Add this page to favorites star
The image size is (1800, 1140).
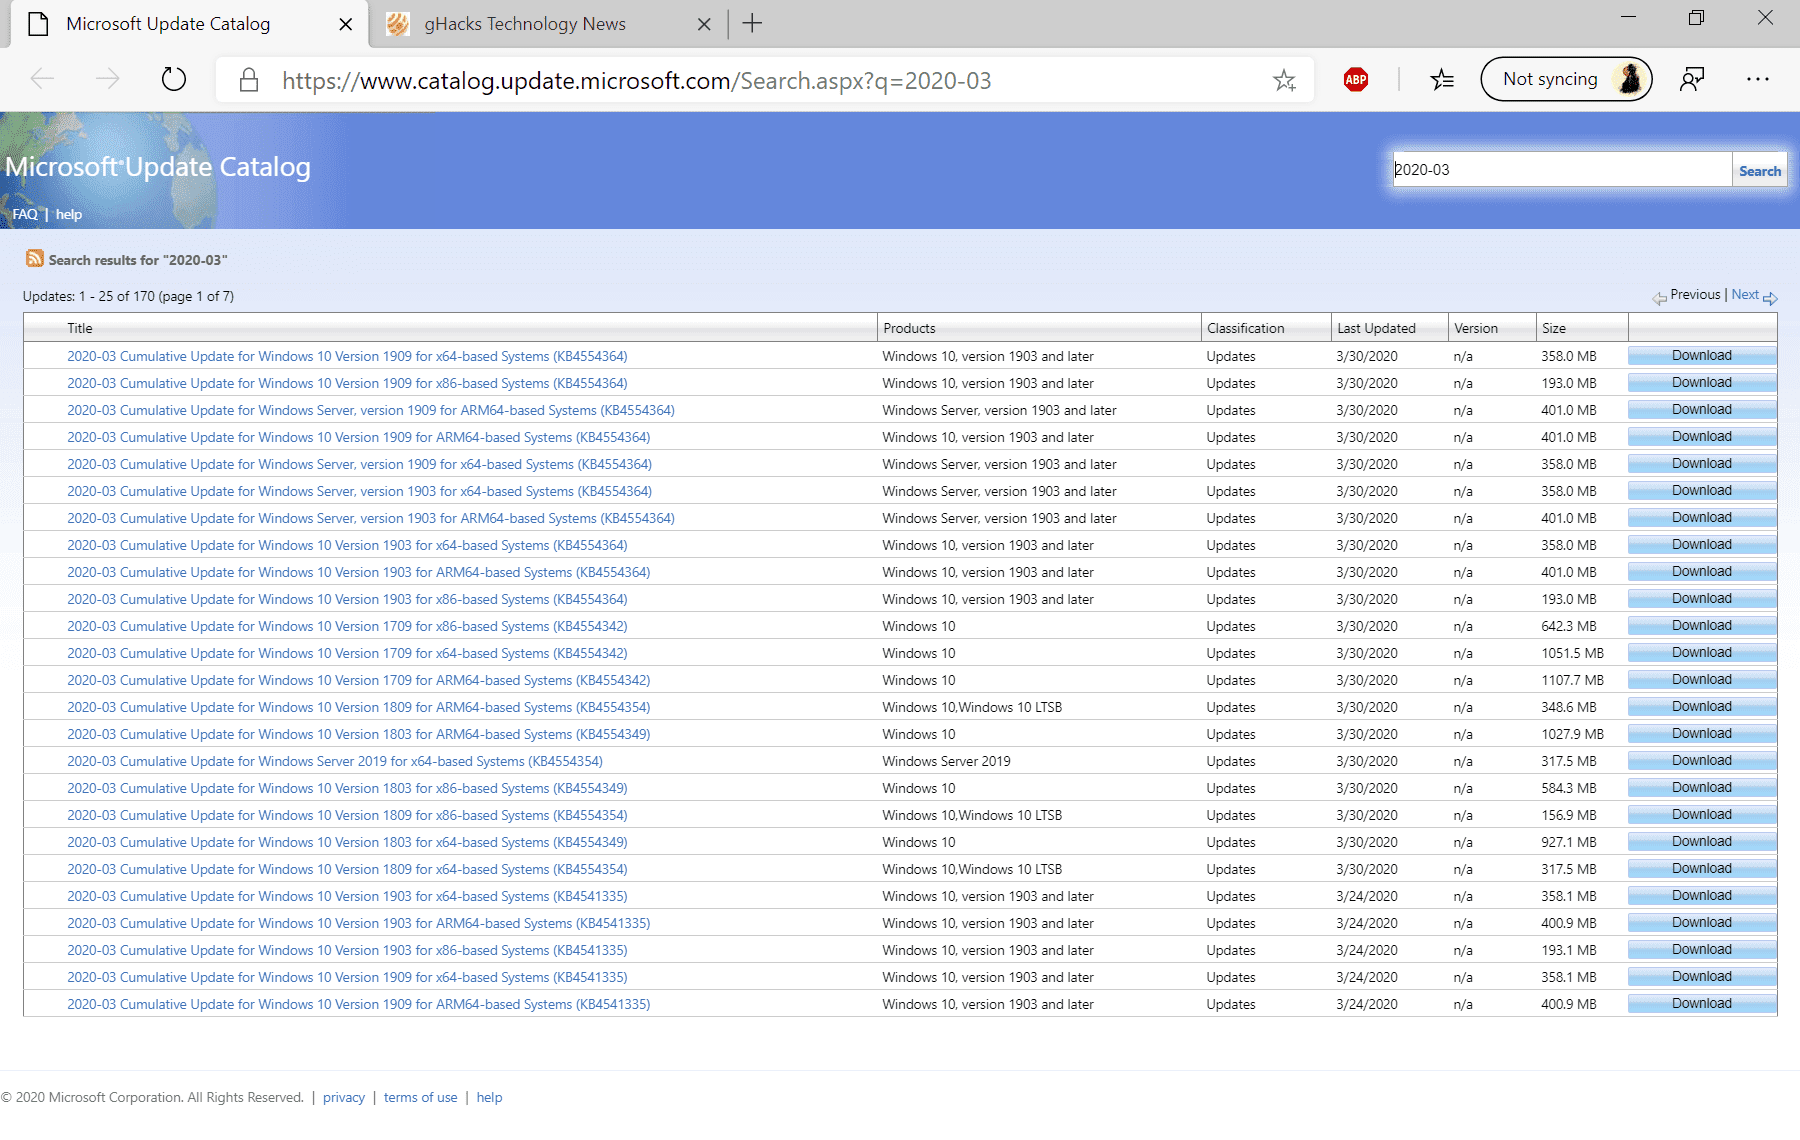(x=1284, y=80)
